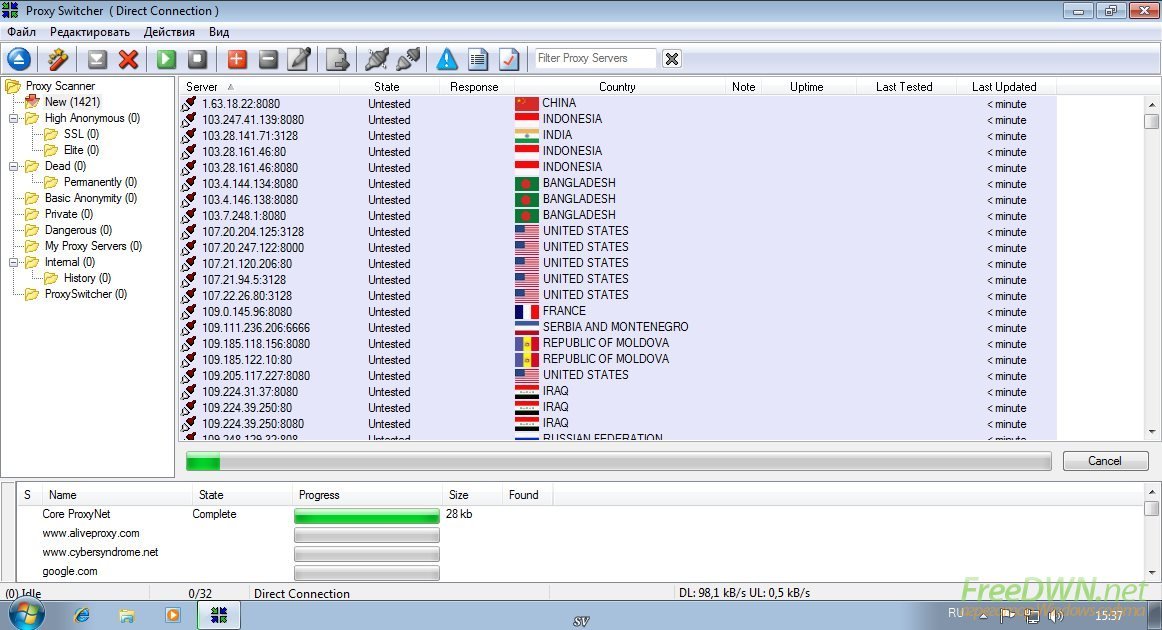The image size is (1162, 630).
Task: Select the New (1421) folder
Action: pyautogui.click(x=72, y=102)
